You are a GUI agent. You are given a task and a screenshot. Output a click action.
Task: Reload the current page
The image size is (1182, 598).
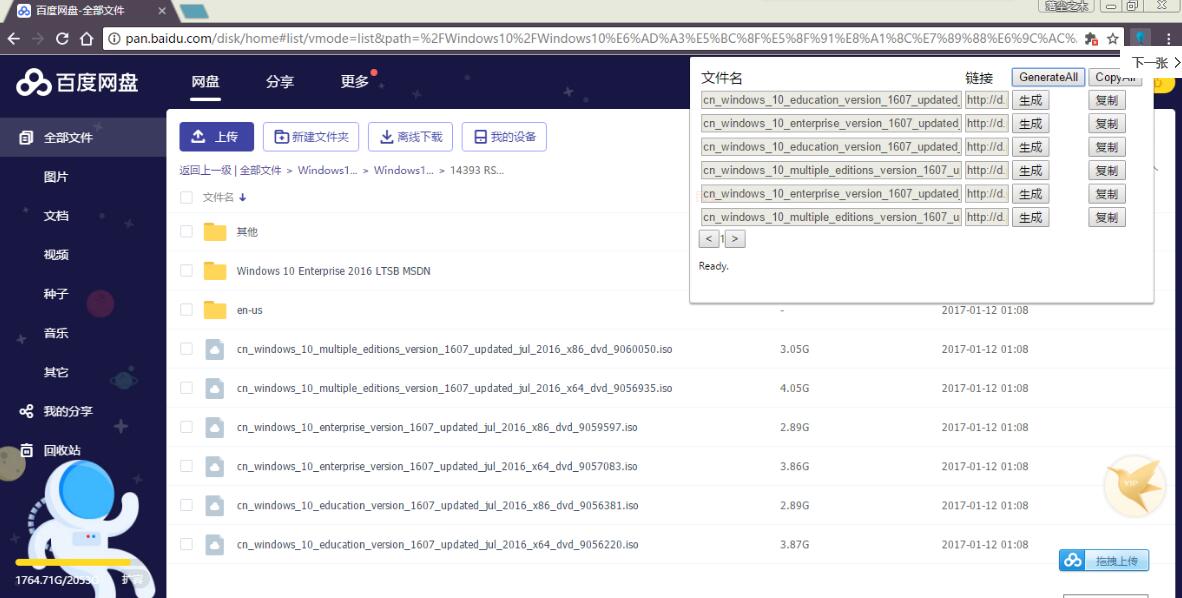[63, 38]
